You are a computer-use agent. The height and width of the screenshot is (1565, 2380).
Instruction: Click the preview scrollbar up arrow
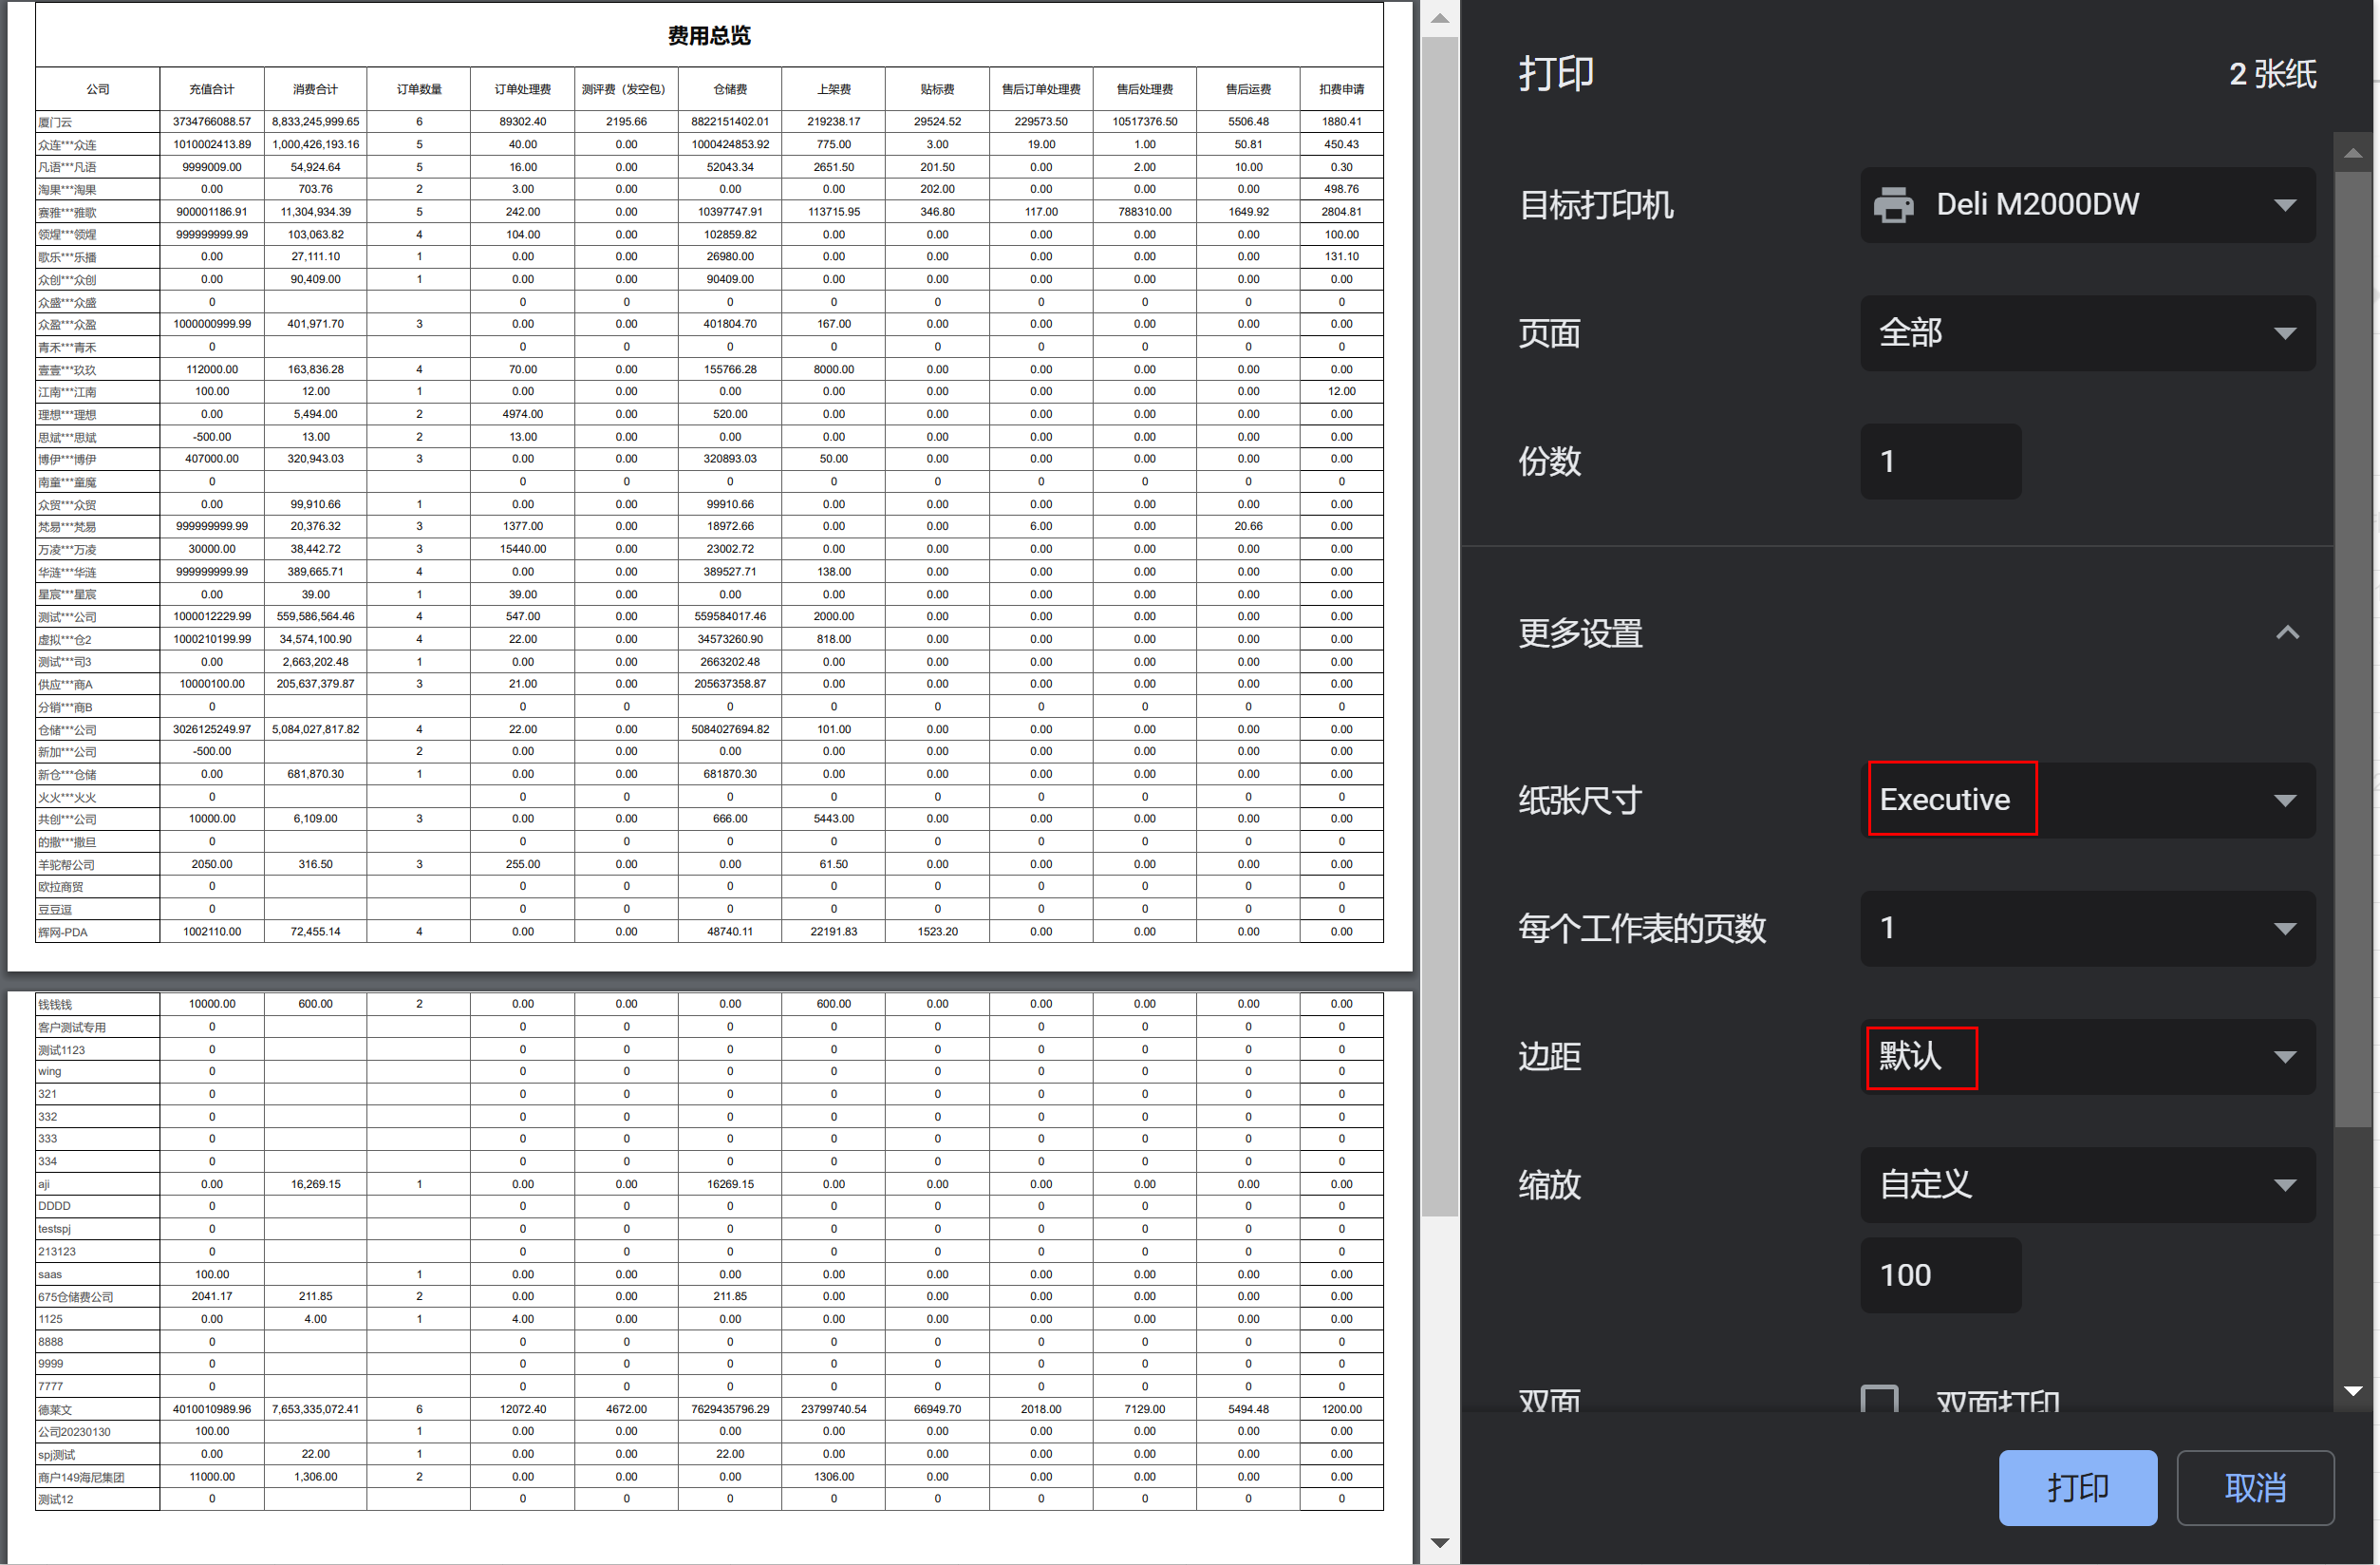point(1439,18)
